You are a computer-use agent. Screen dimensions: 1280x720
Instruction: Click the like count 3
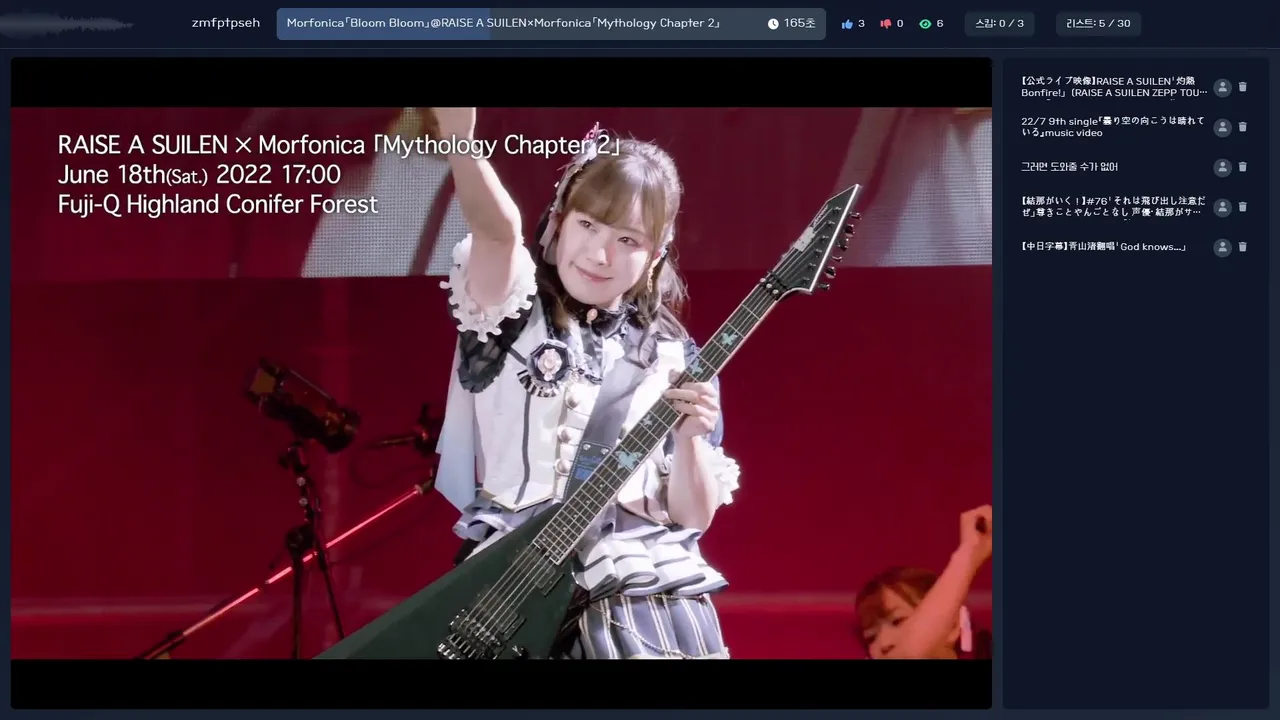point(861,24)
